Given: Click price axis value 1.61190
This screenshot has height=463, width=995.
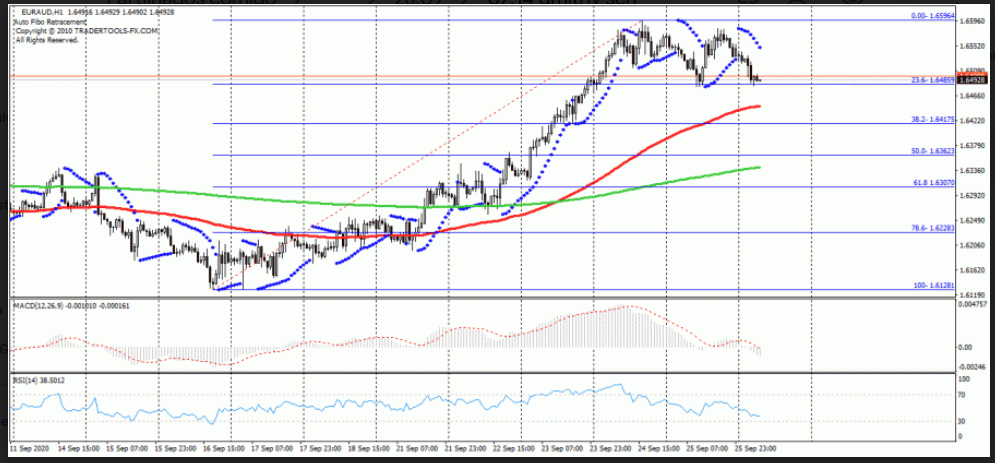Looking at the screenshot, I should 972,295.
